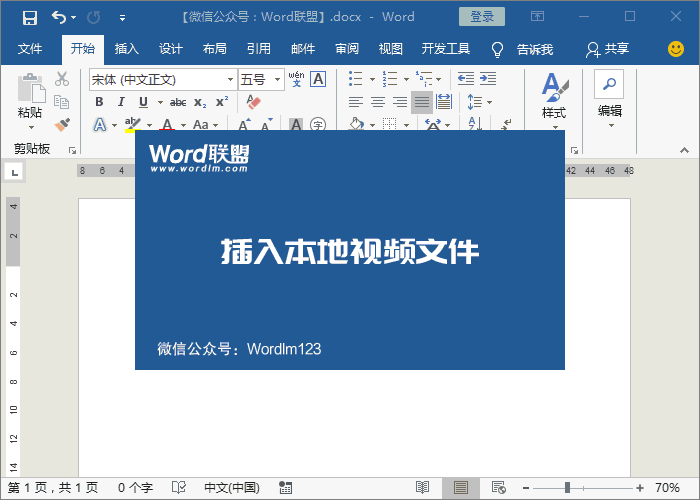Toggle underline formatting

coord(143,102)
